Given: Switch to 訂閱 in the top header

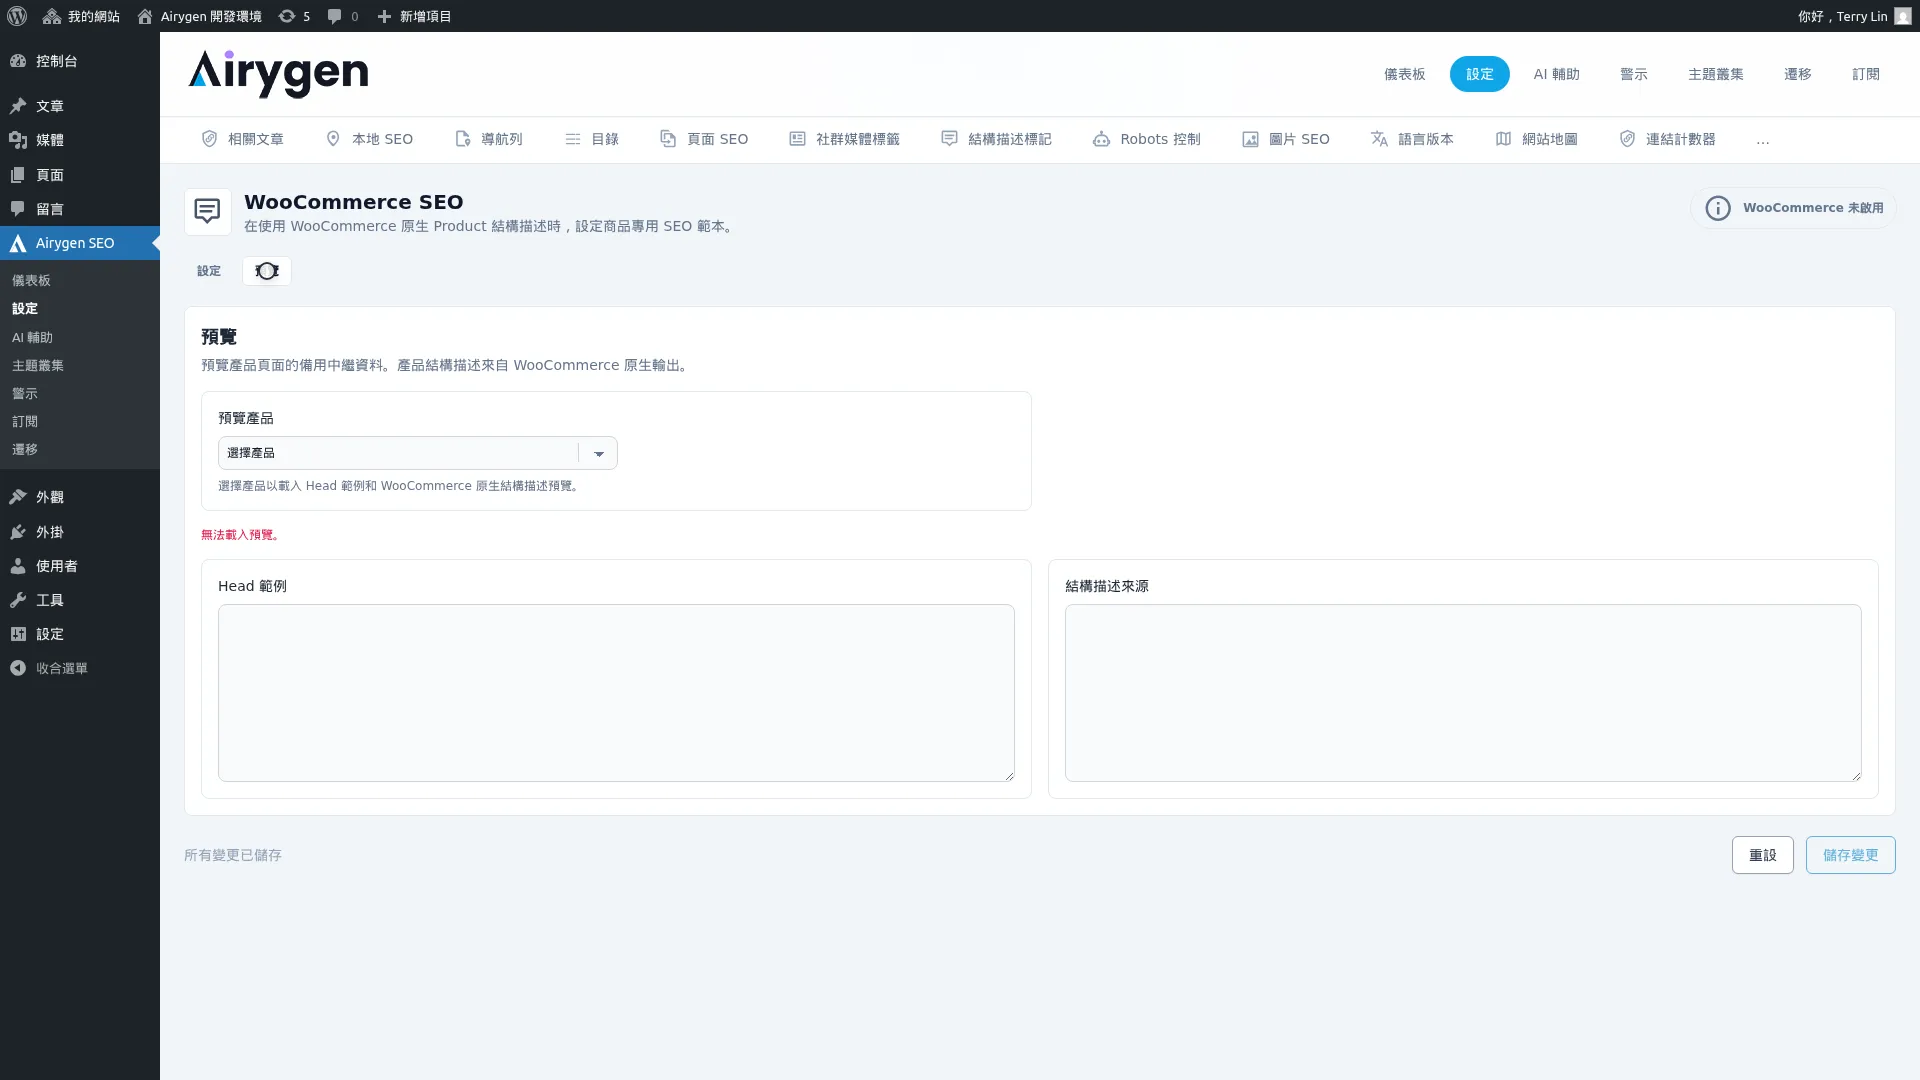Looking at the screenshot, I should (1865, 74).
